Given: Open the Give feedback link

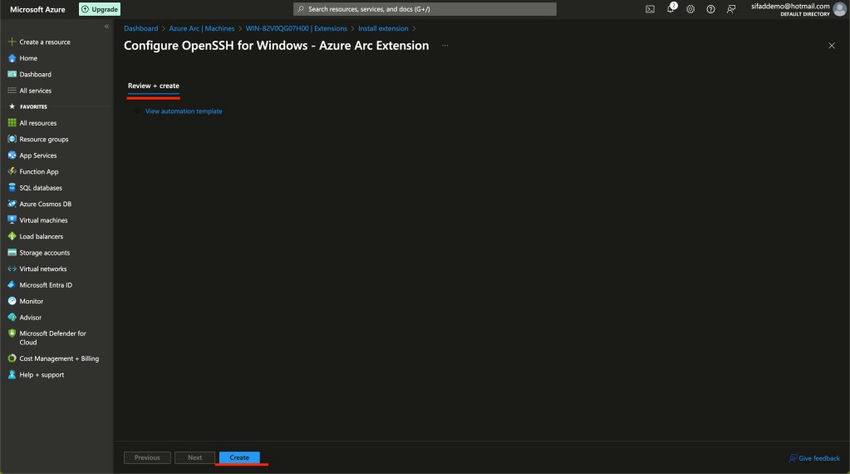Looking at the screenshot, I should point(814,458).
